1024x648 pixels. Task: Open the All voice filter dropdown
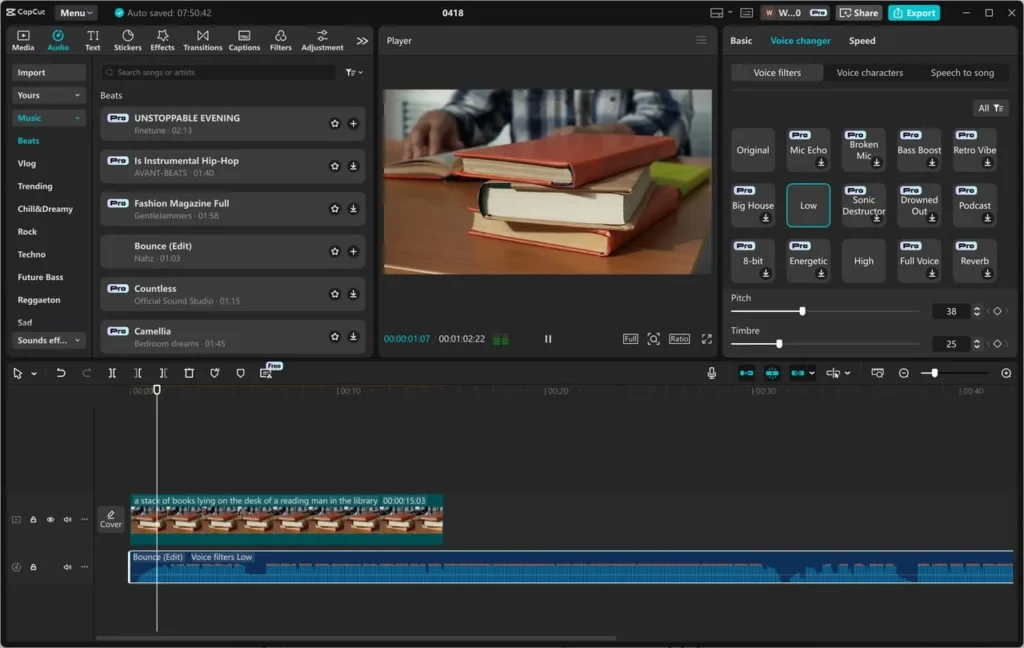(x=990, y=108)
